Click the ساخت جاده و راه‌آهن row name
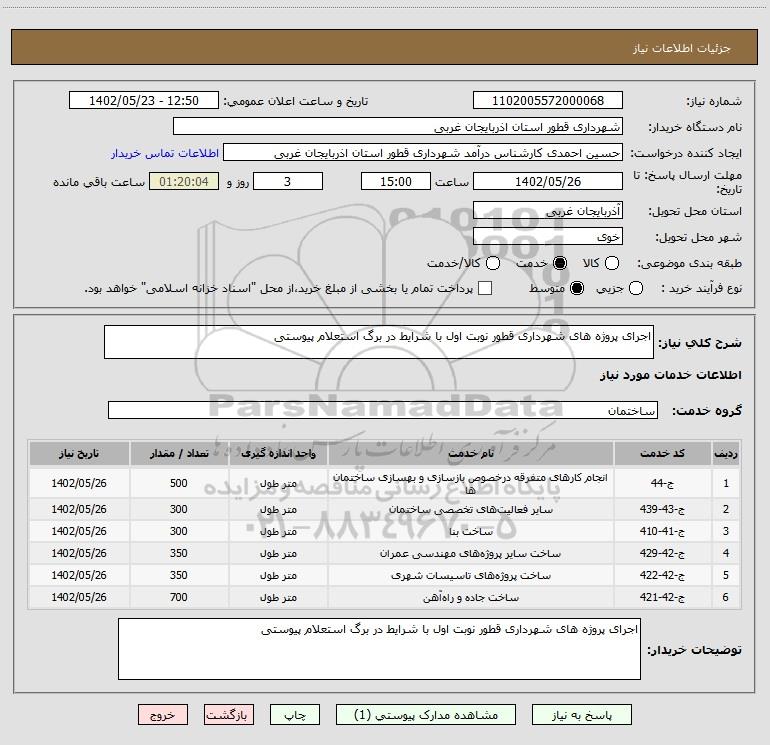 coord(471,597)
